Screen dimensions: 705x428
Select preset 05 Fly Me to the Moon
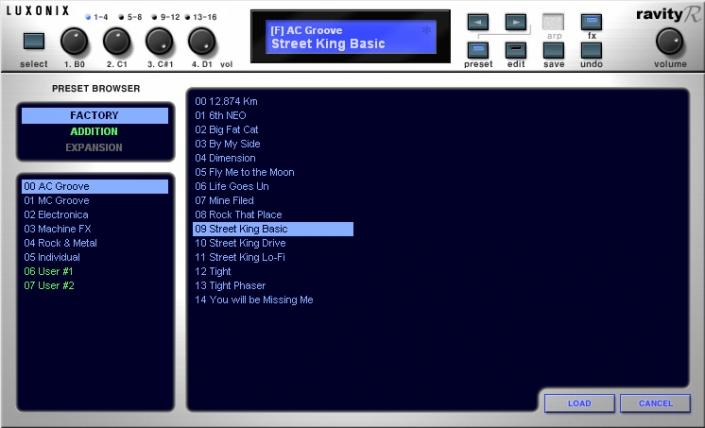point(244,172)
